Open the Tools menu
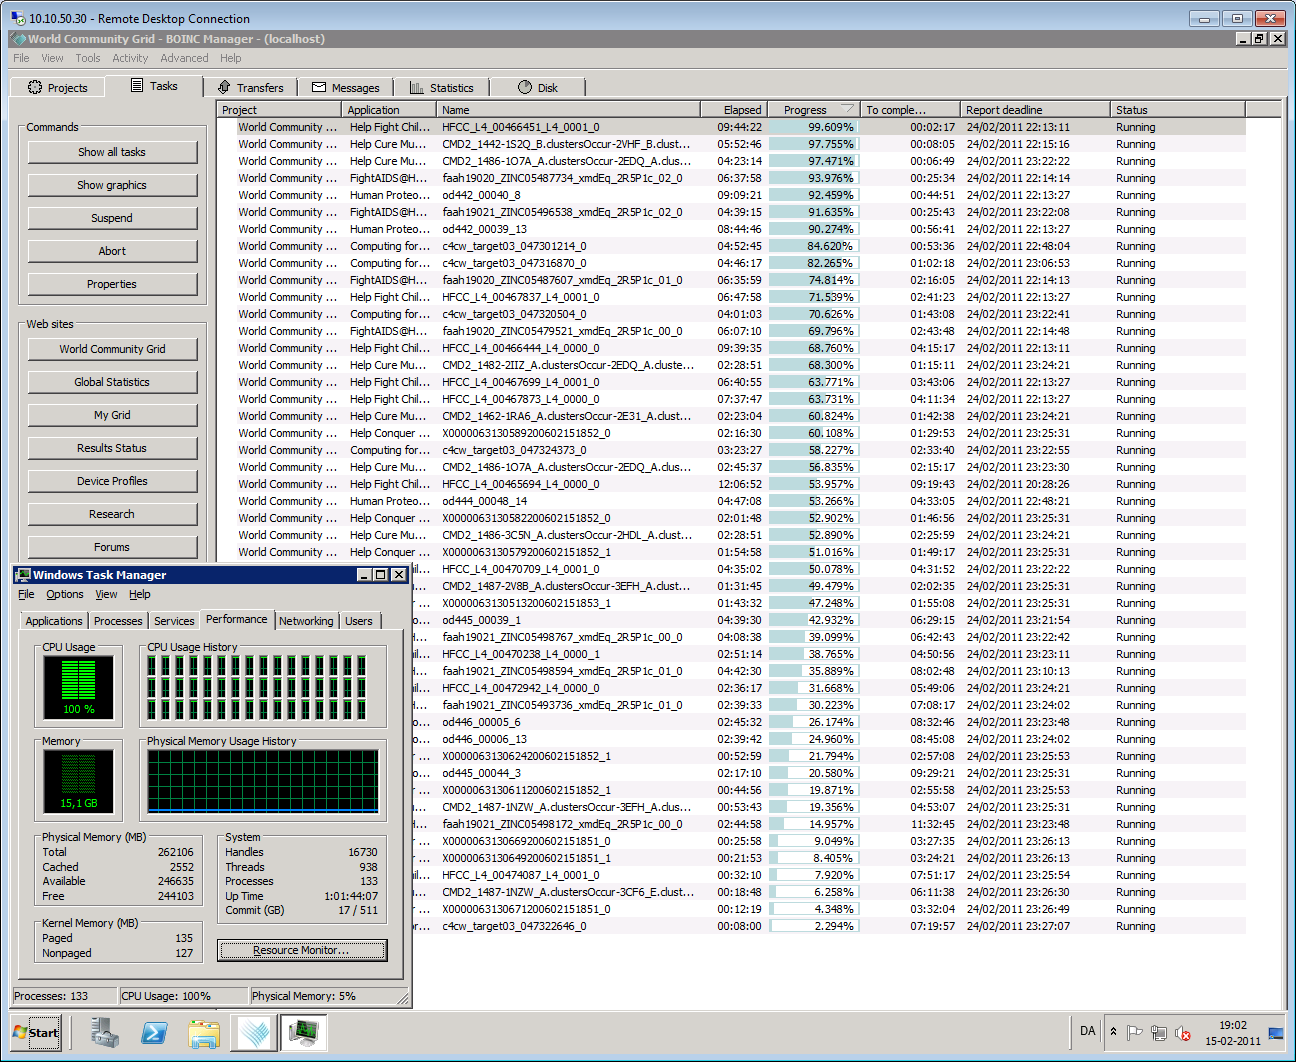Screen dimensions: 1296x1062 coord(88,58)
